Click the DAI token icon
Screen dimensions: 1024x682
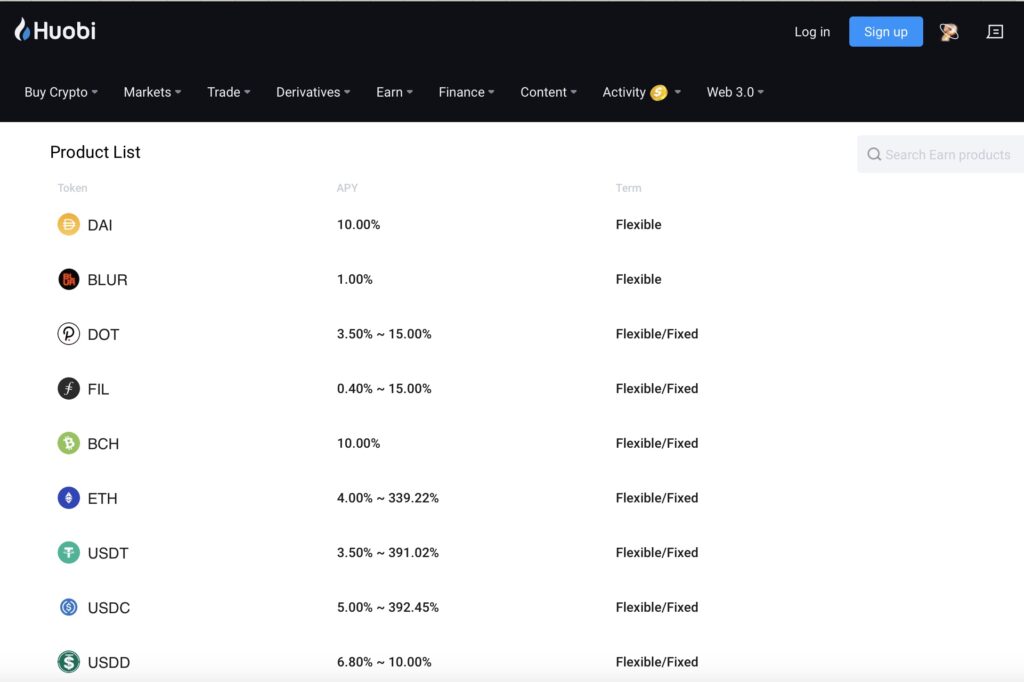pos(69,224)
